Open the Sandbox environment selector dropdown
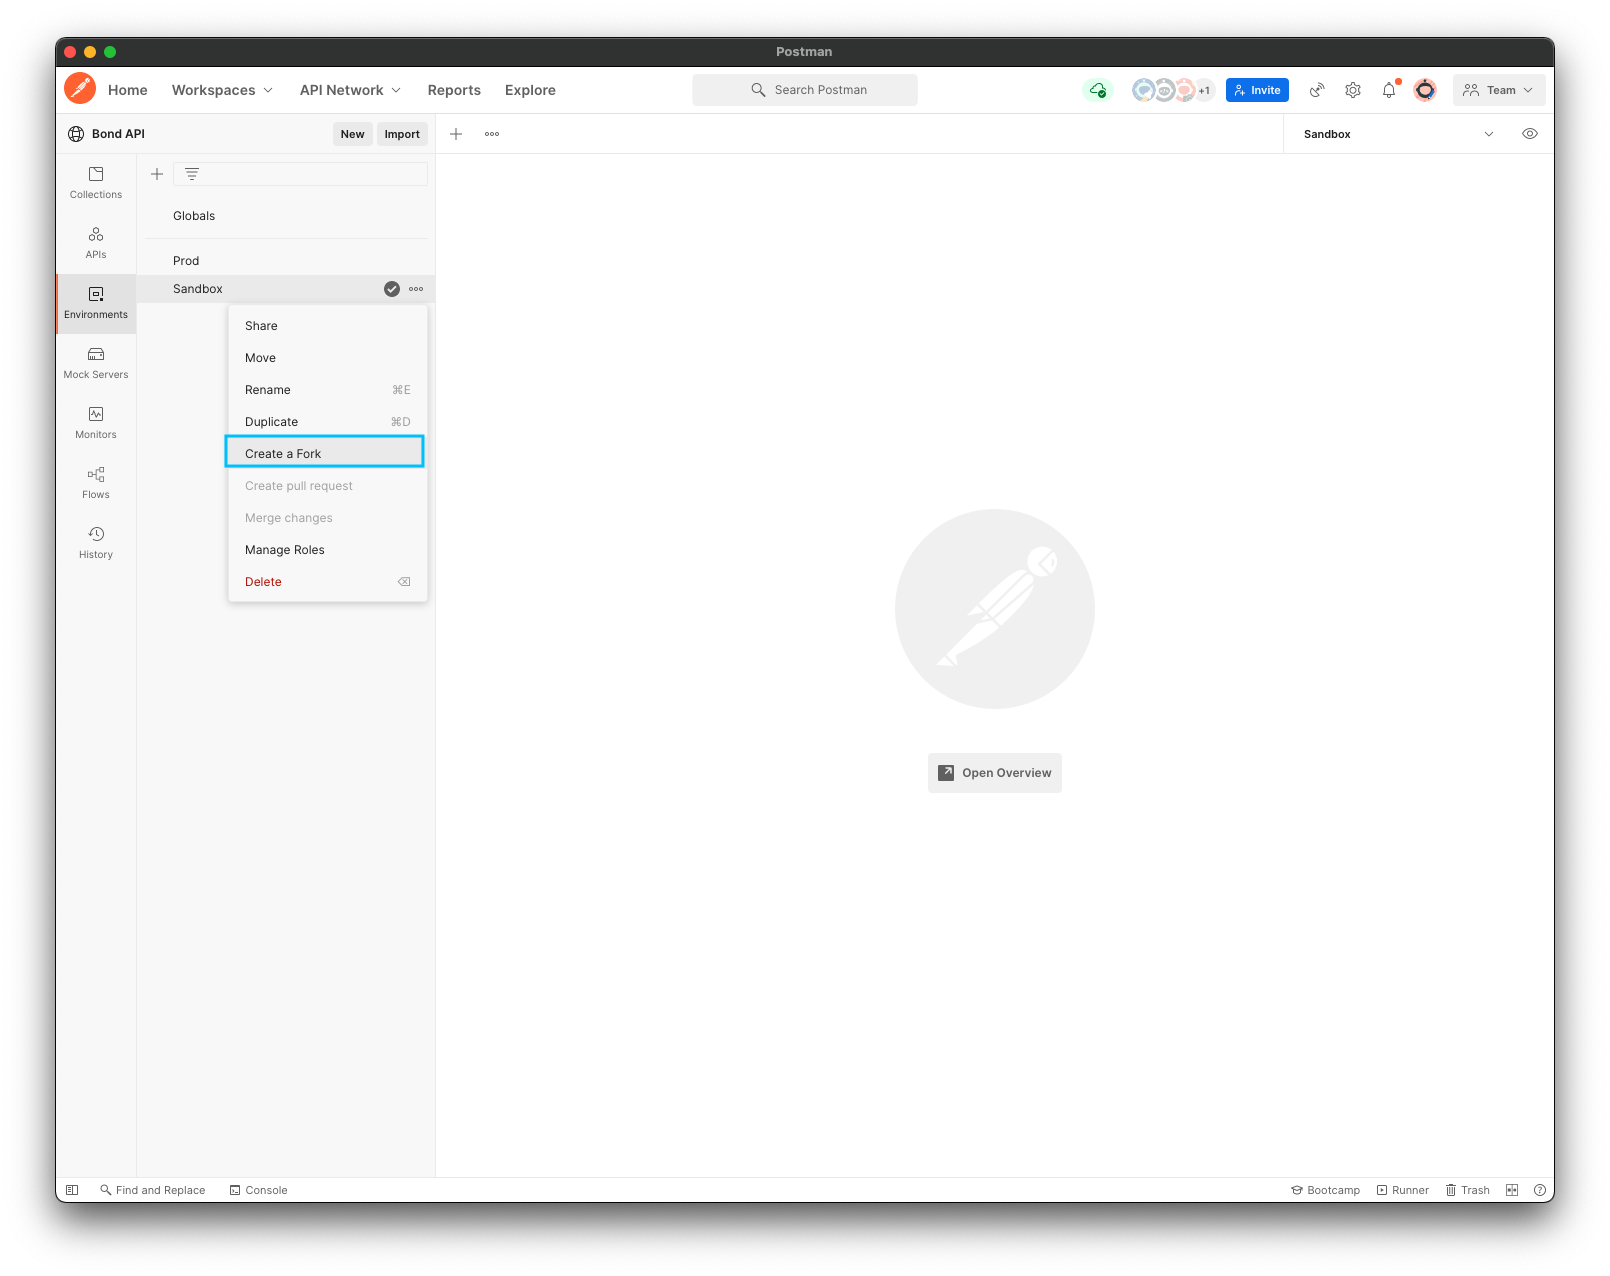The height and width of the screenshot is (1276, 1610). [x=1399, y=134]
